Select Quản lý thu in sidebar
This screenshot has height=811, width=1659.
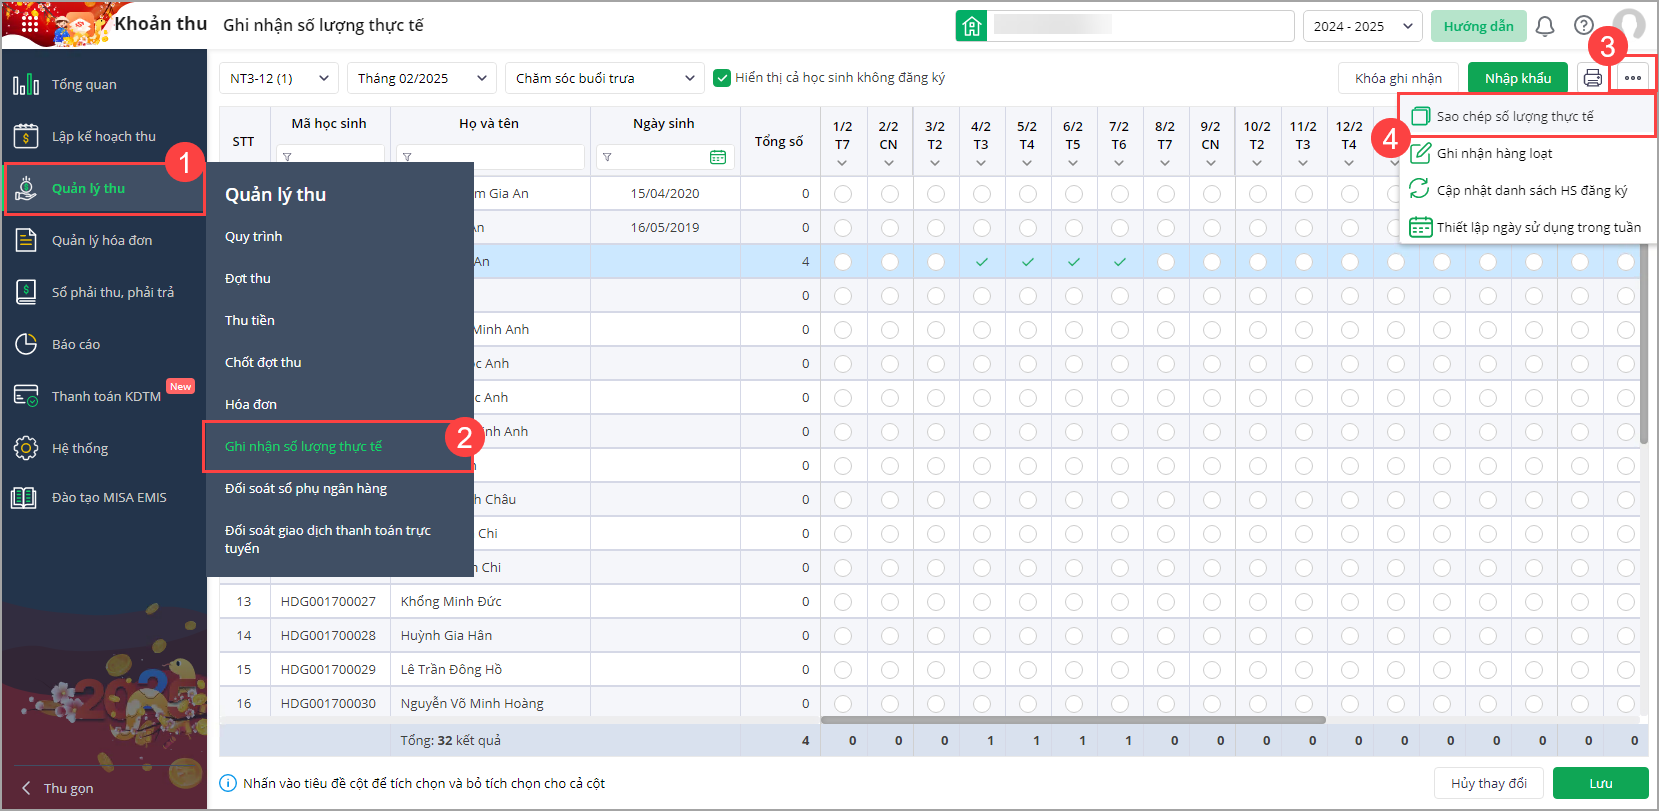pyautogui.click(x=104, y=188)
